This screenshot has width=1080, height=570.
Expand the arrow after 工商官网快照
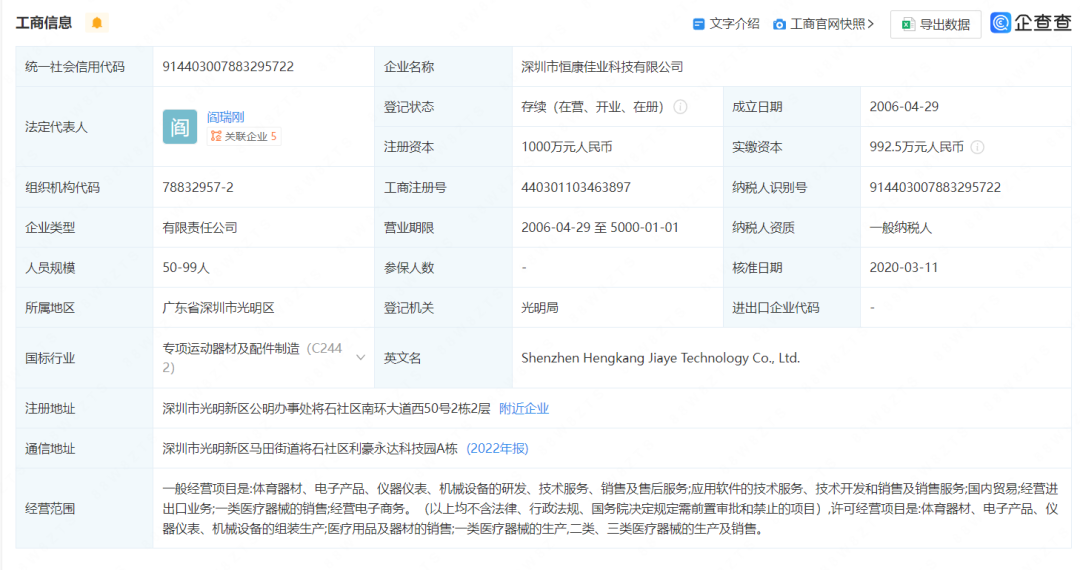tap(871, 23)
